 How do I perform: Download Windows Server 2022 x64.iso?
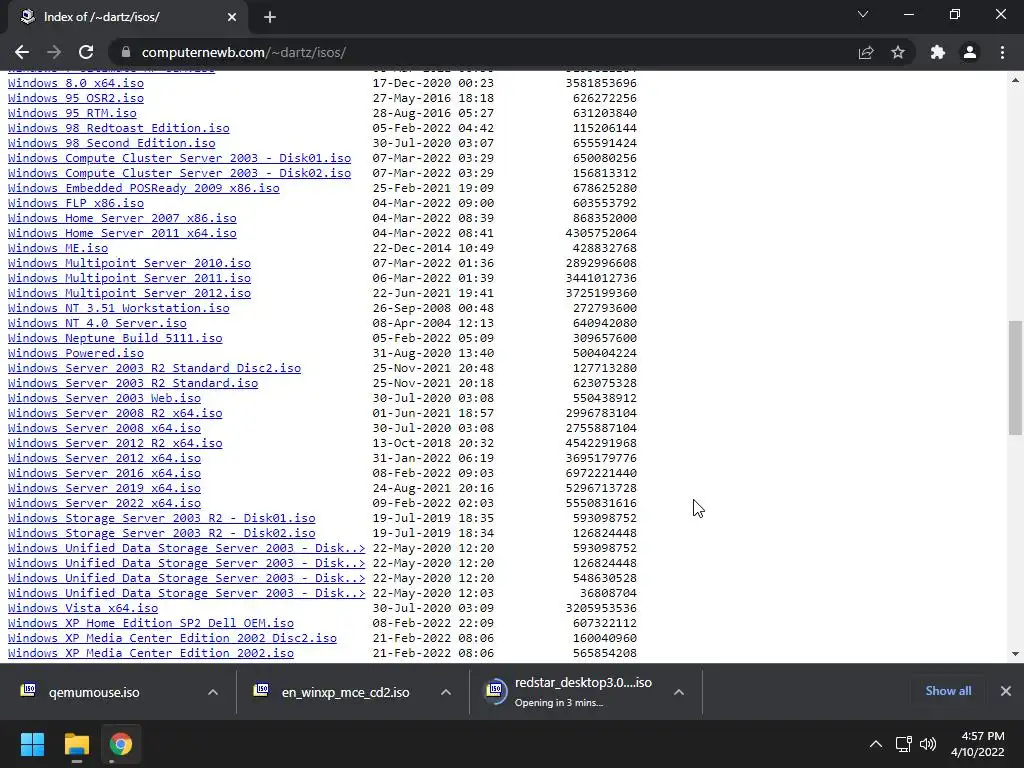tap(104, 504)
